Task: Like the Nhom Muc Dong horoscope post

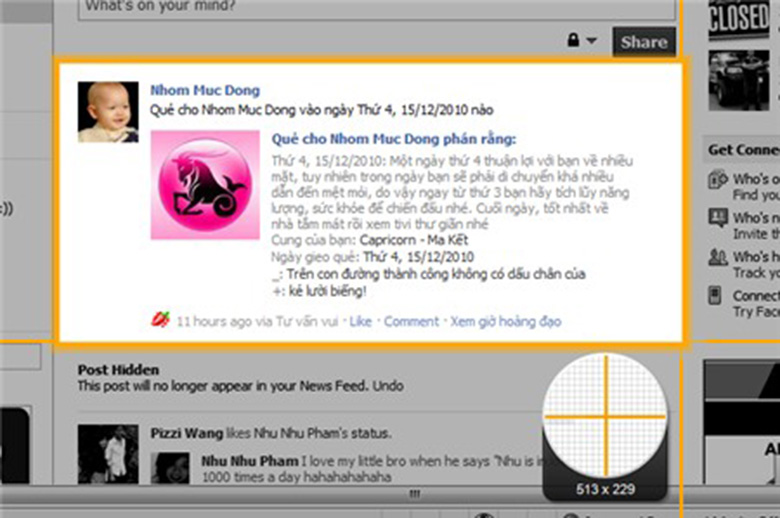Action: coord(360,321)
